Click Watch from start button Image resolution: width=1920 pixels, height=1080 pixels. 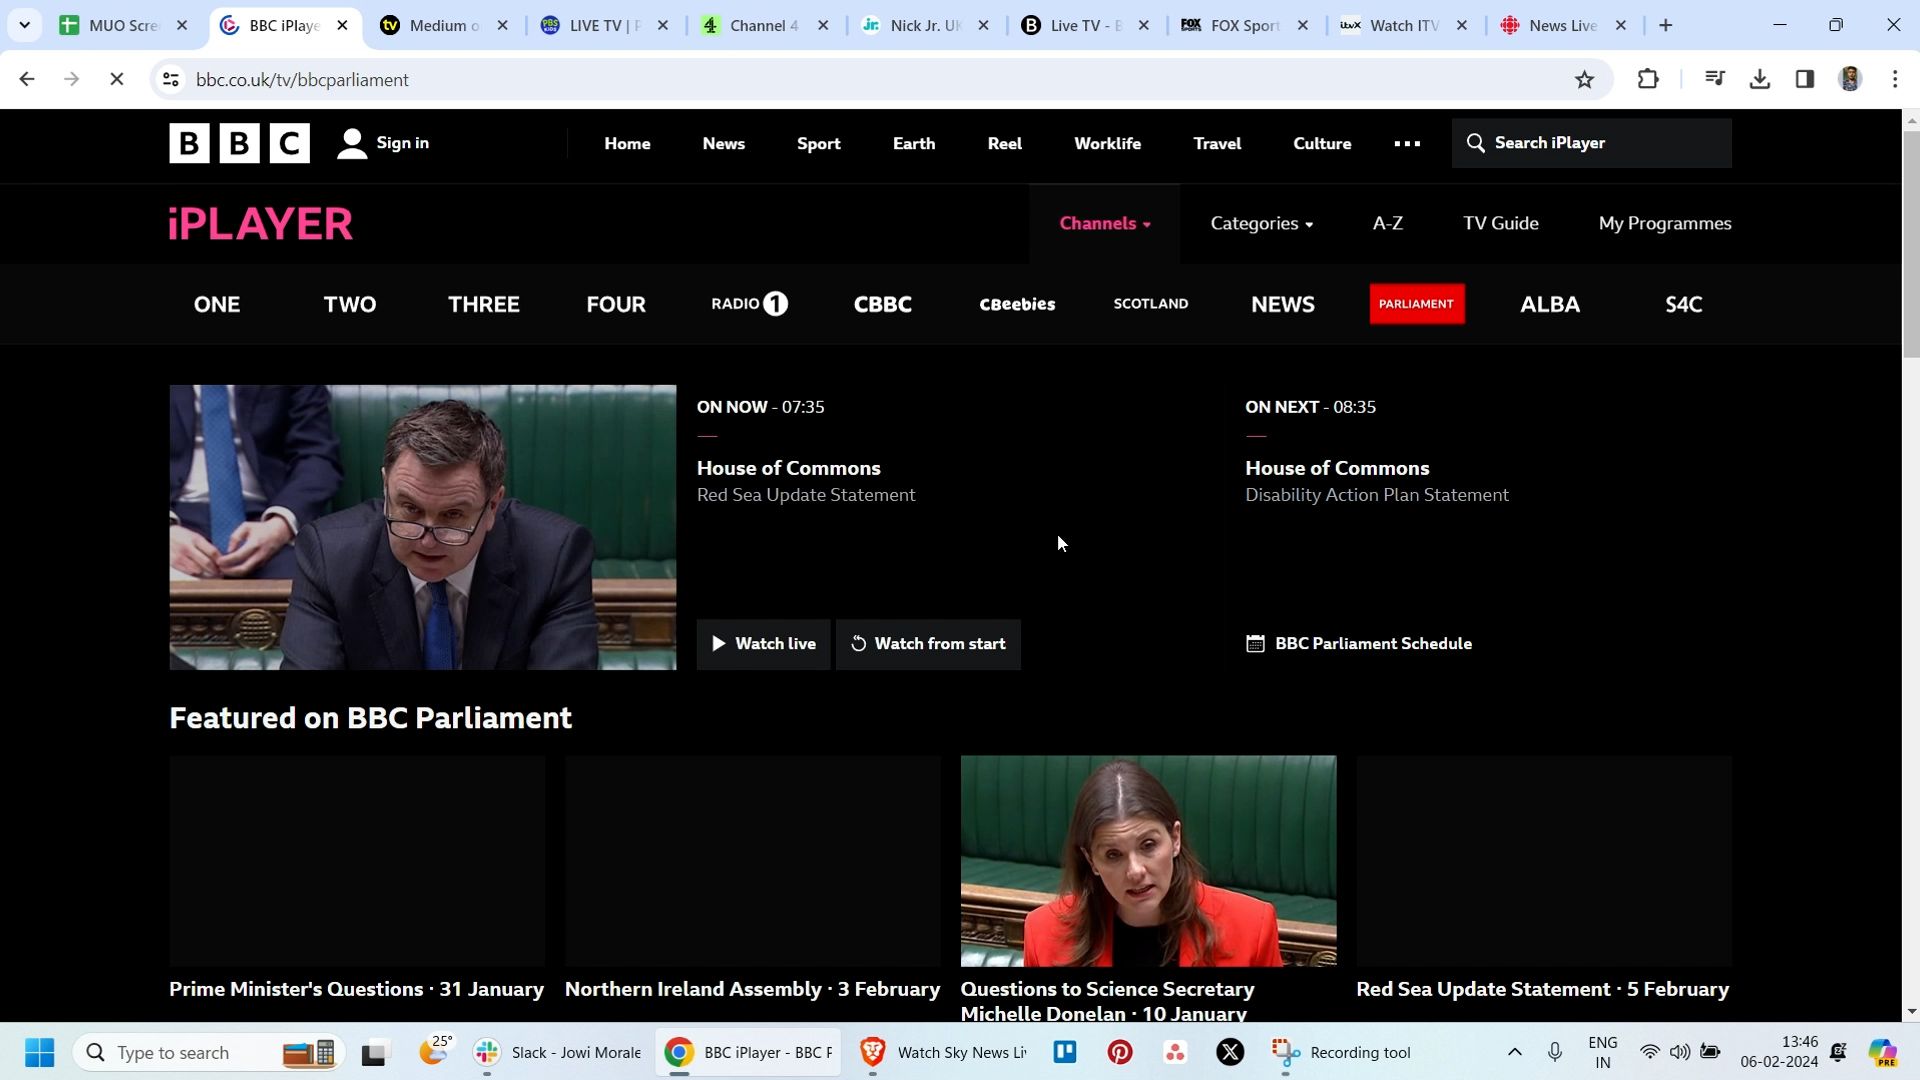pos(928,644)
